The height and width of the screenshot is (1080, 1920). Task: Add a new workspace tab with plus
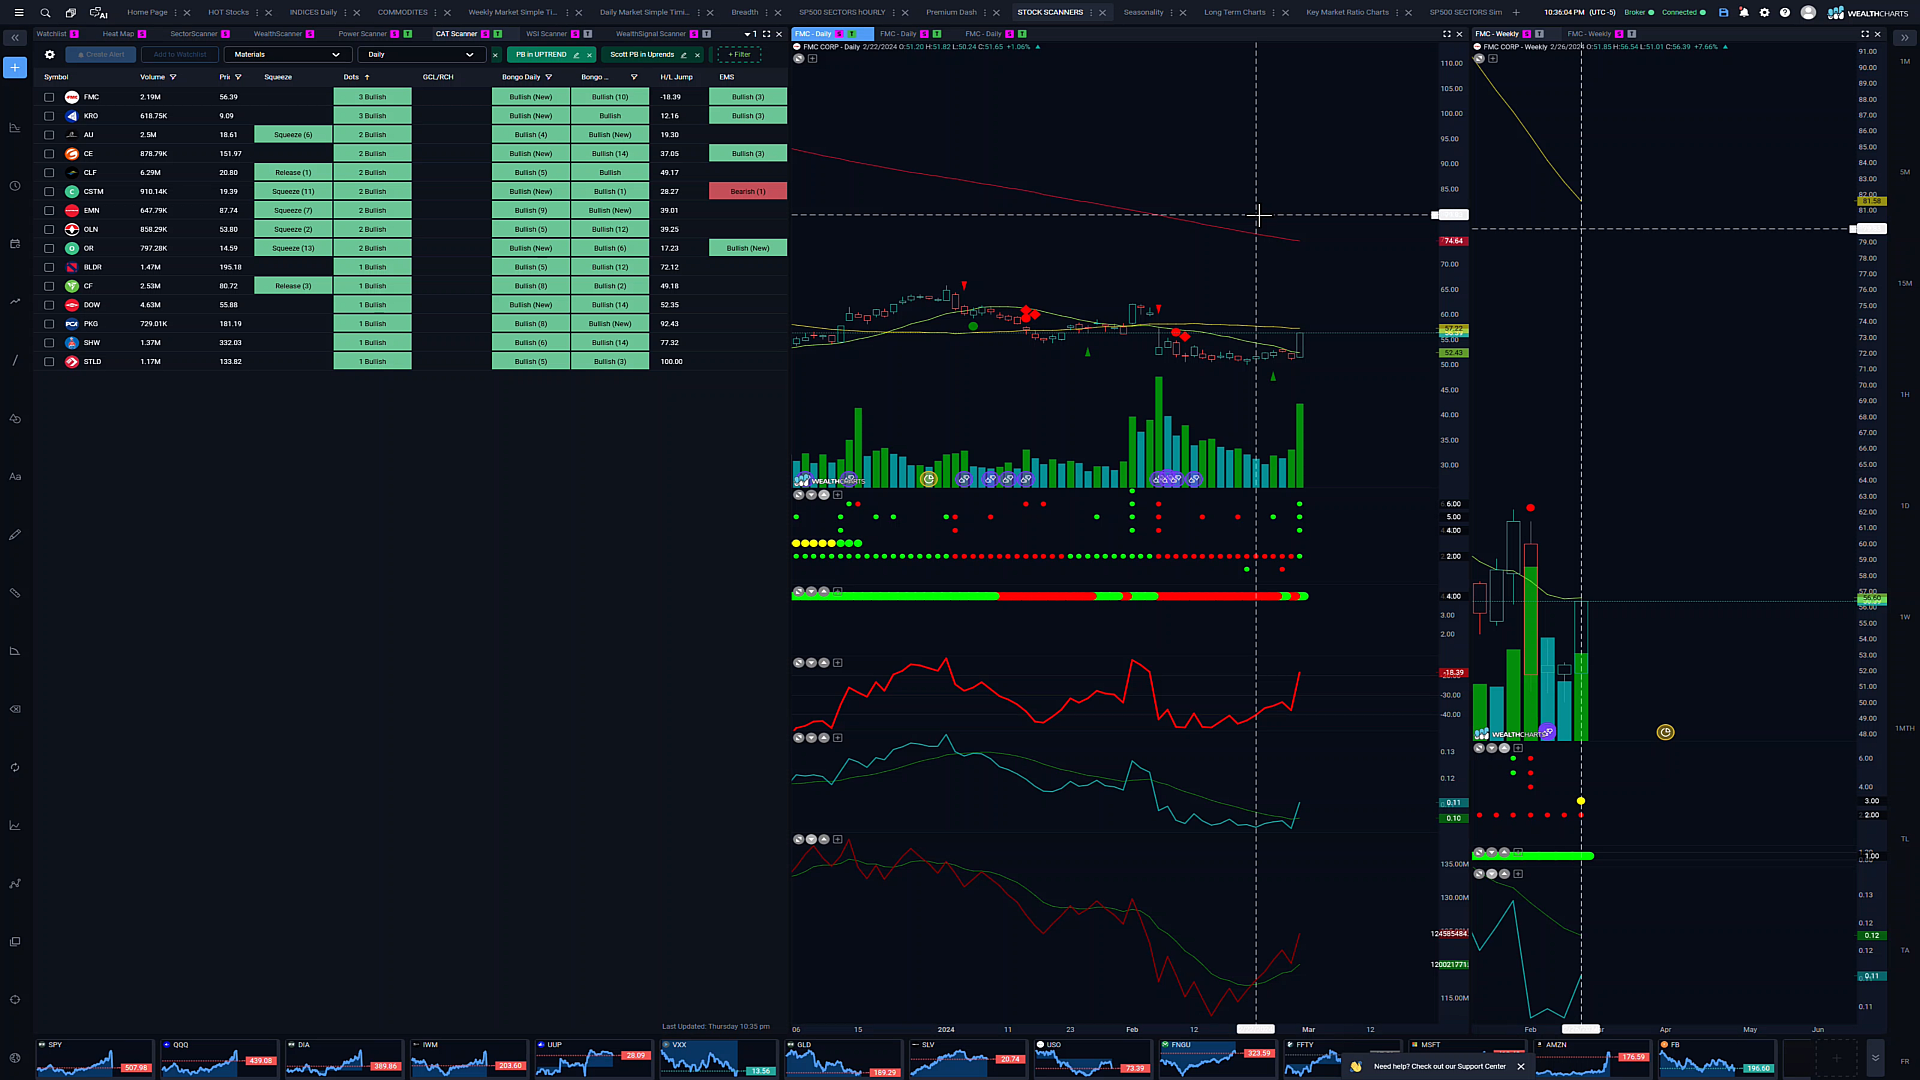(x=1516, y=13)
